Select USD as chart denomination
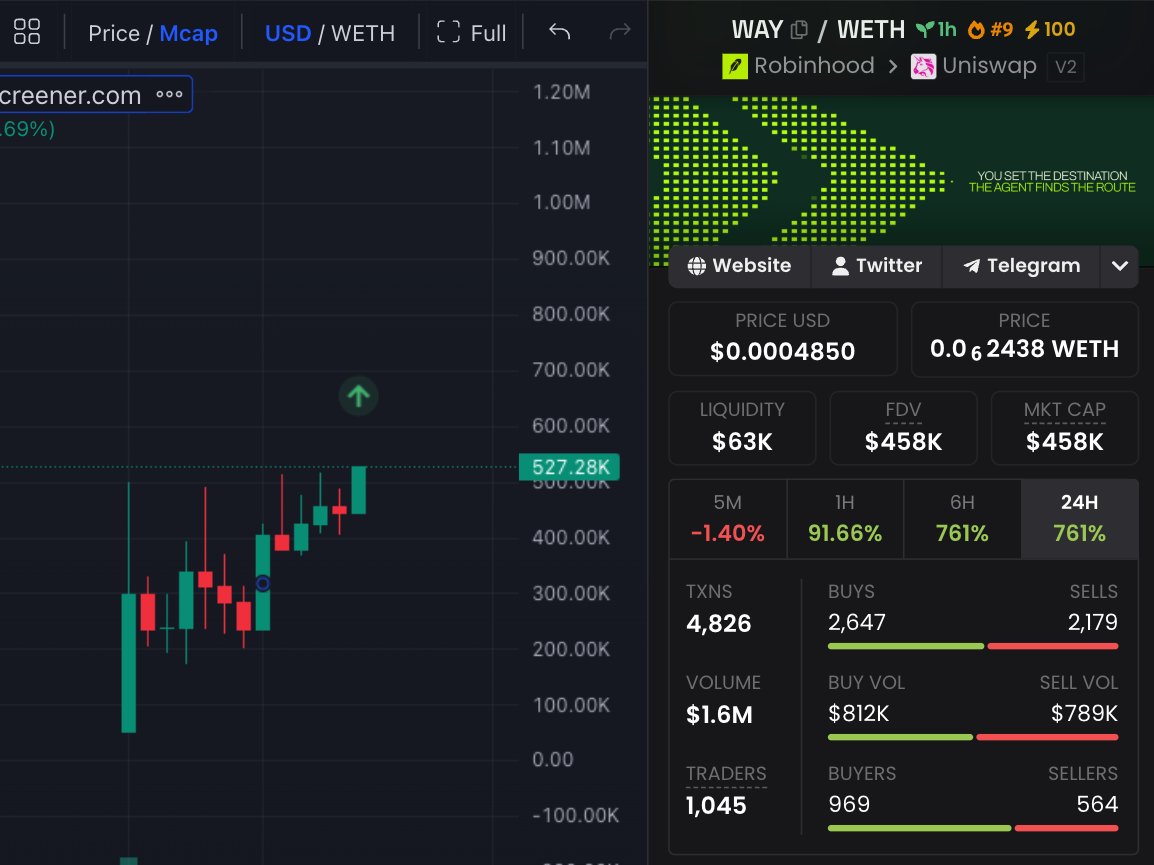Viewport: 1154px width, 865px height. 288,33
